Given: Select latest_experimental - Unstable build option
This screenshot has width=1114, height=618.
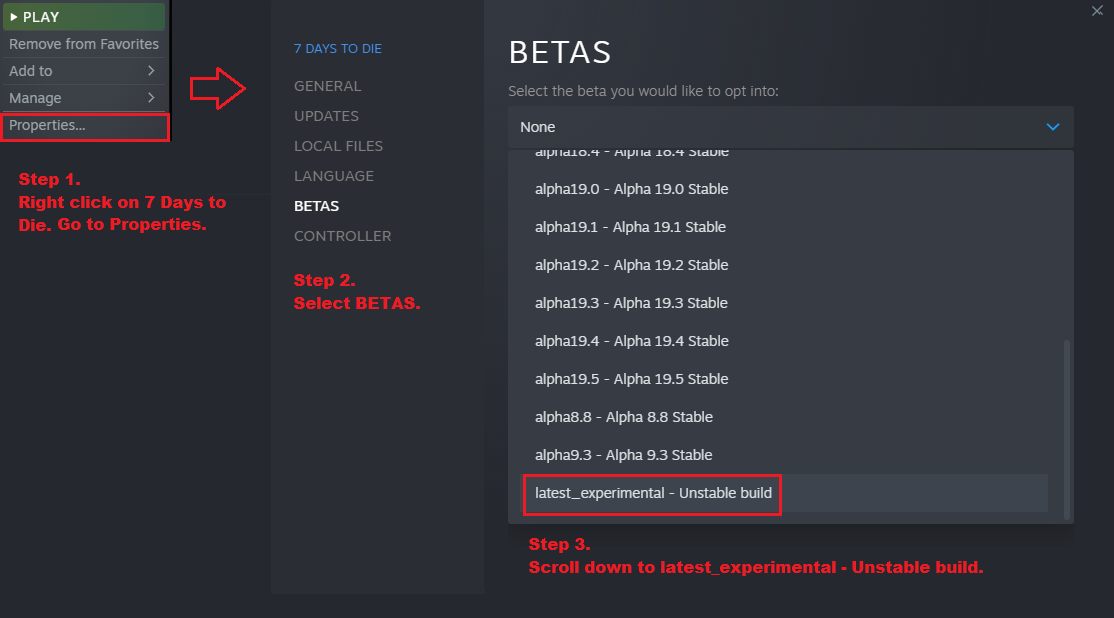Looking at the screenshot, I should coord(653,493).
